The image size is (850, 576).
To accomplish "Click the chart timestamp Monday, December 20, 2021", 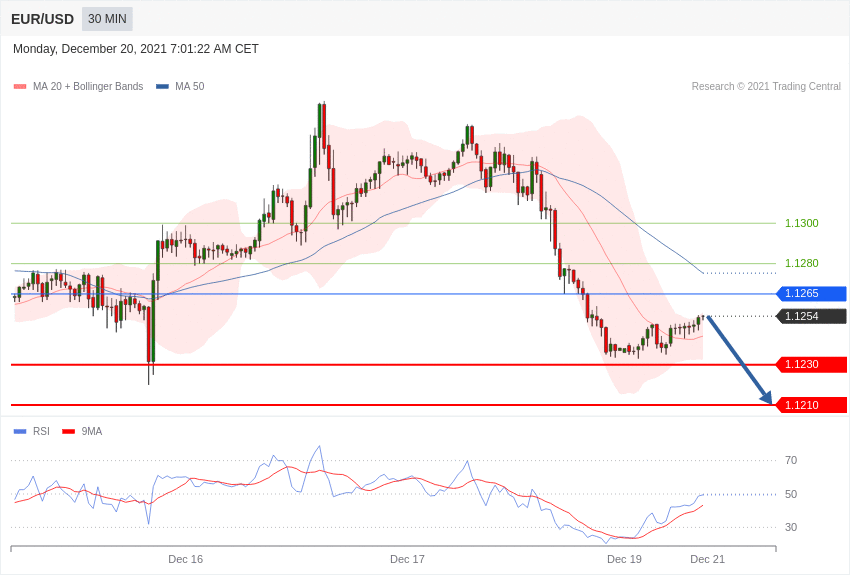I will coord(136,49).
